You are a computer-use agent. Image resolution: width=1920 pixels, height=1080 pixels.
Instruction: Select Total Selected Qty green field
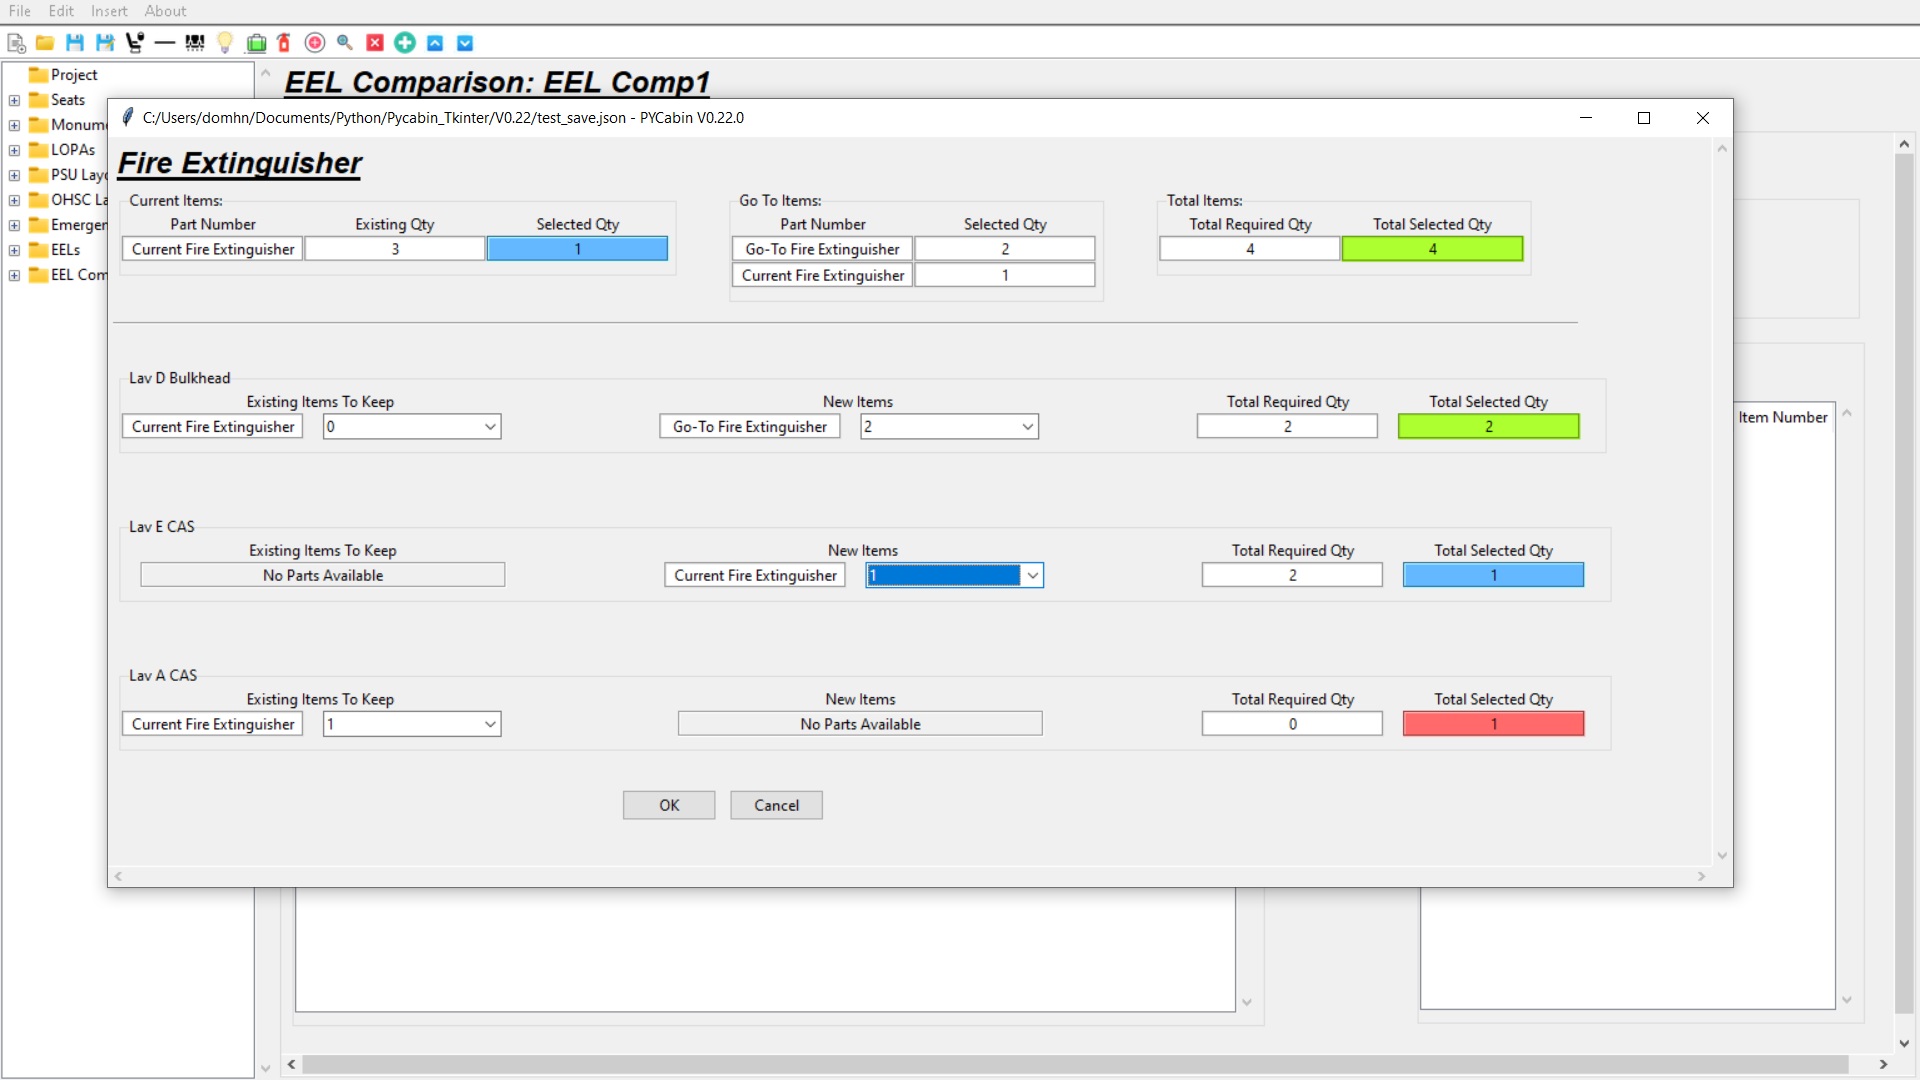1431,249
